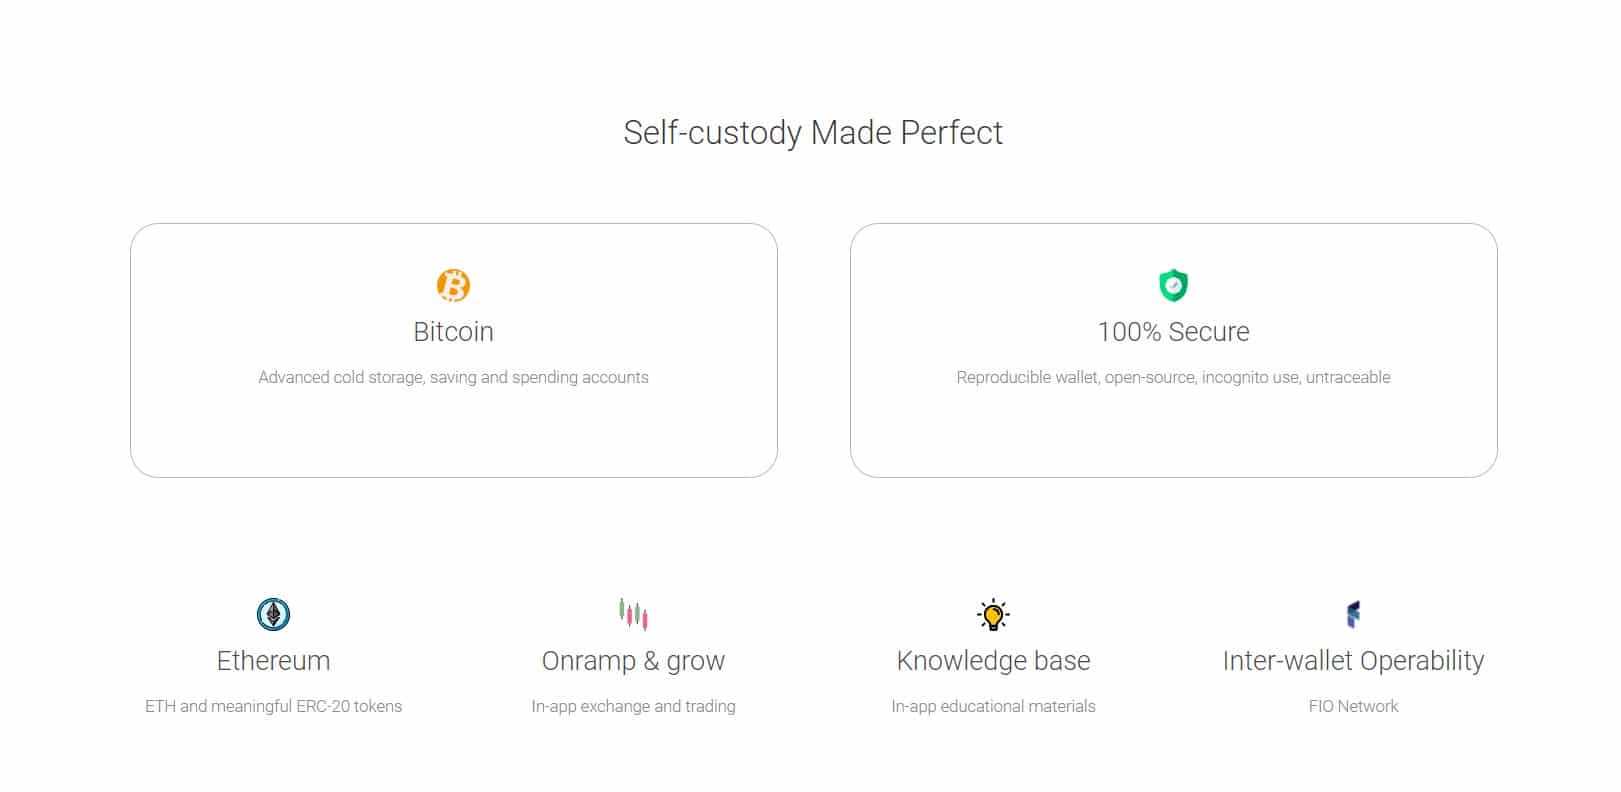Viewport: 1621px width, 792px height.
Task: Click the Self-custody Made Perfect headline
Action: (x=812, y=133)
